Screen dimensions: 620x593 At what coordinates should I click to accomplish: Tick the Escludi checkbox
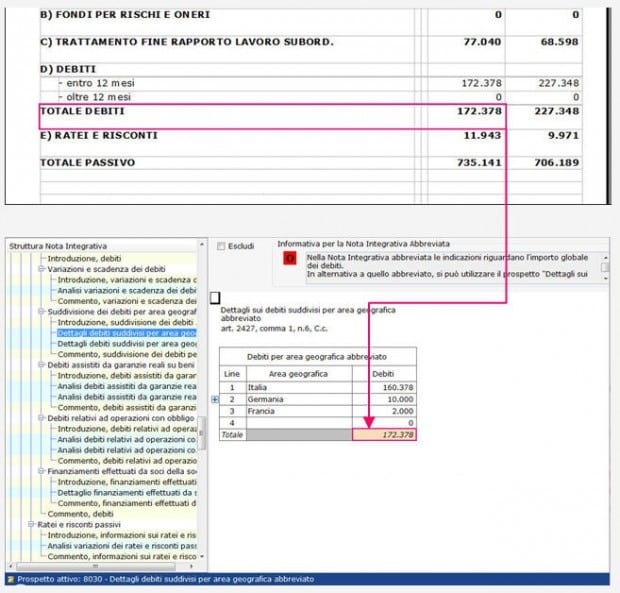[x=221, y=246]
